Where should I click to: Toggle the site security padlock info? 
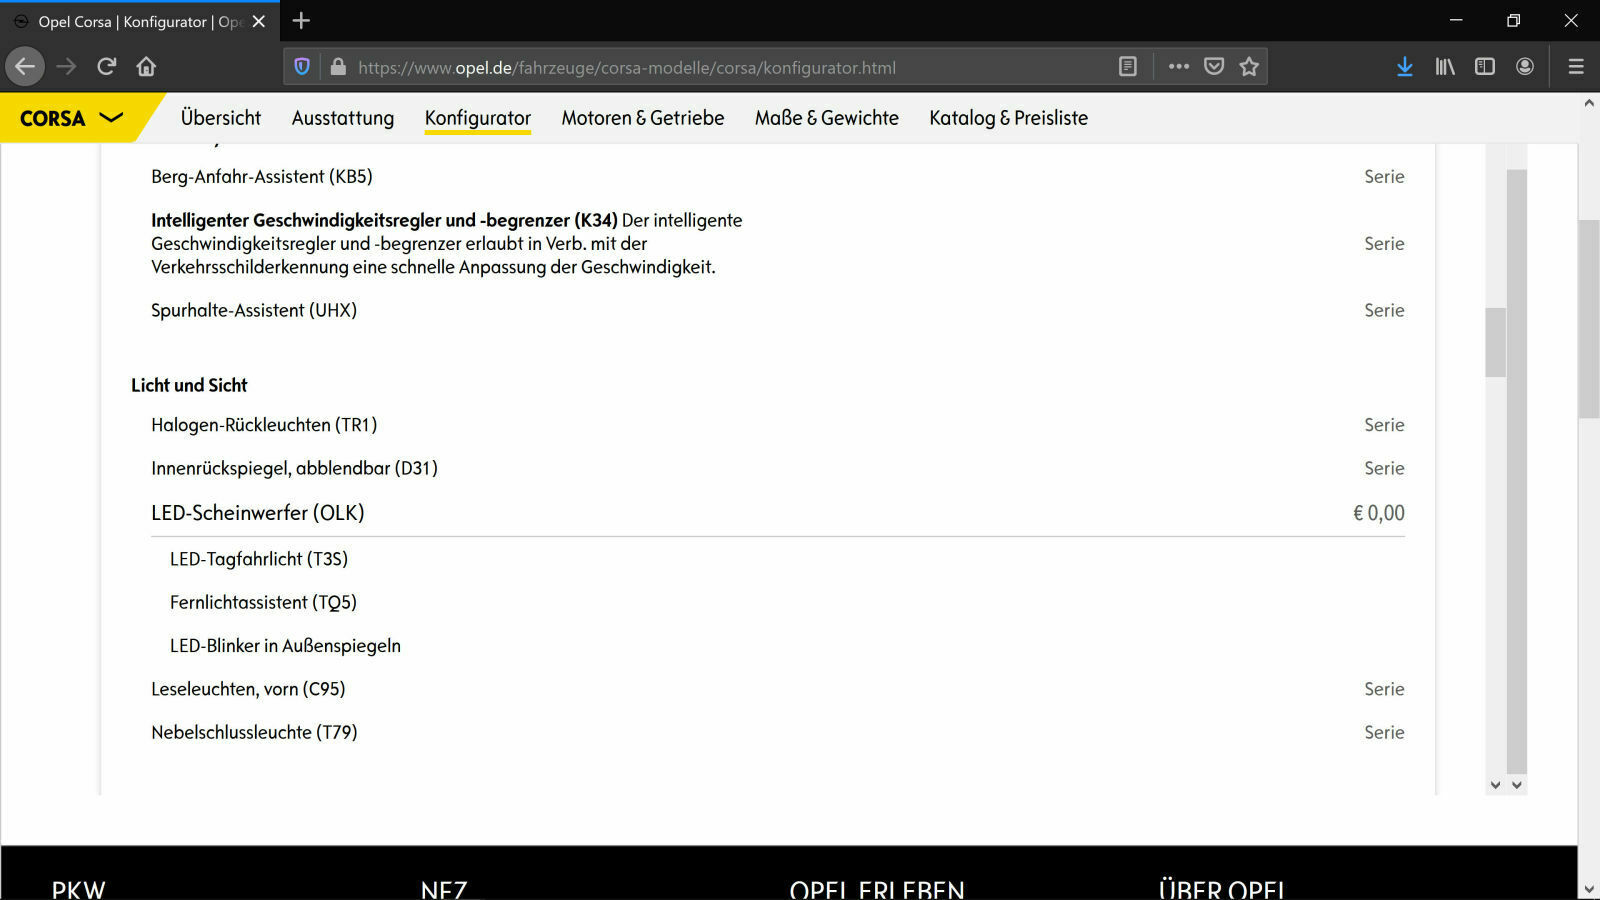tap(338, 67)
